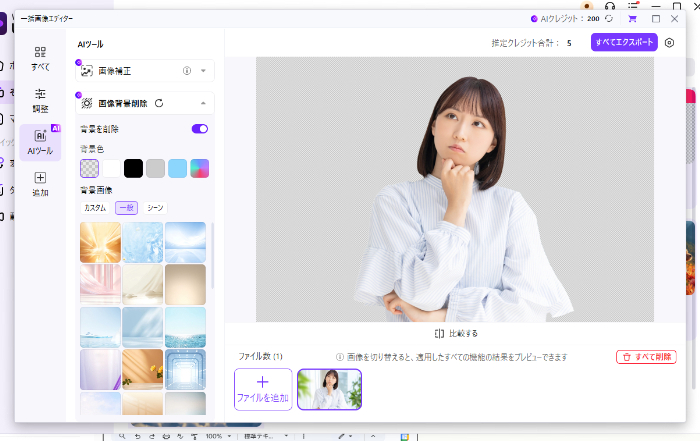
Task: Click the 比較する compare icon
Action: [x=439, y=333]
